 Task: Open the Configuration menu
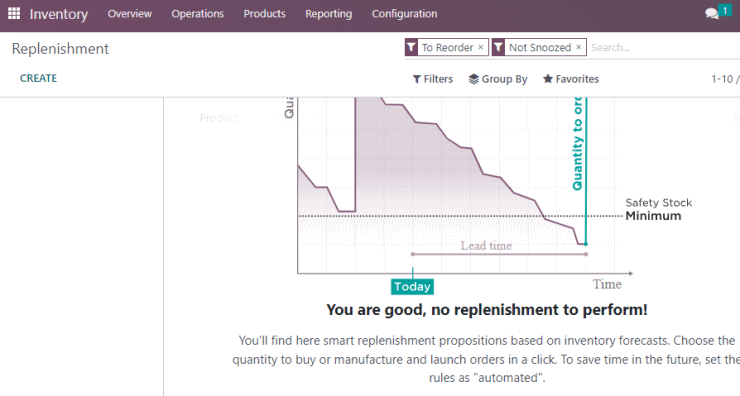pos(404,14)
